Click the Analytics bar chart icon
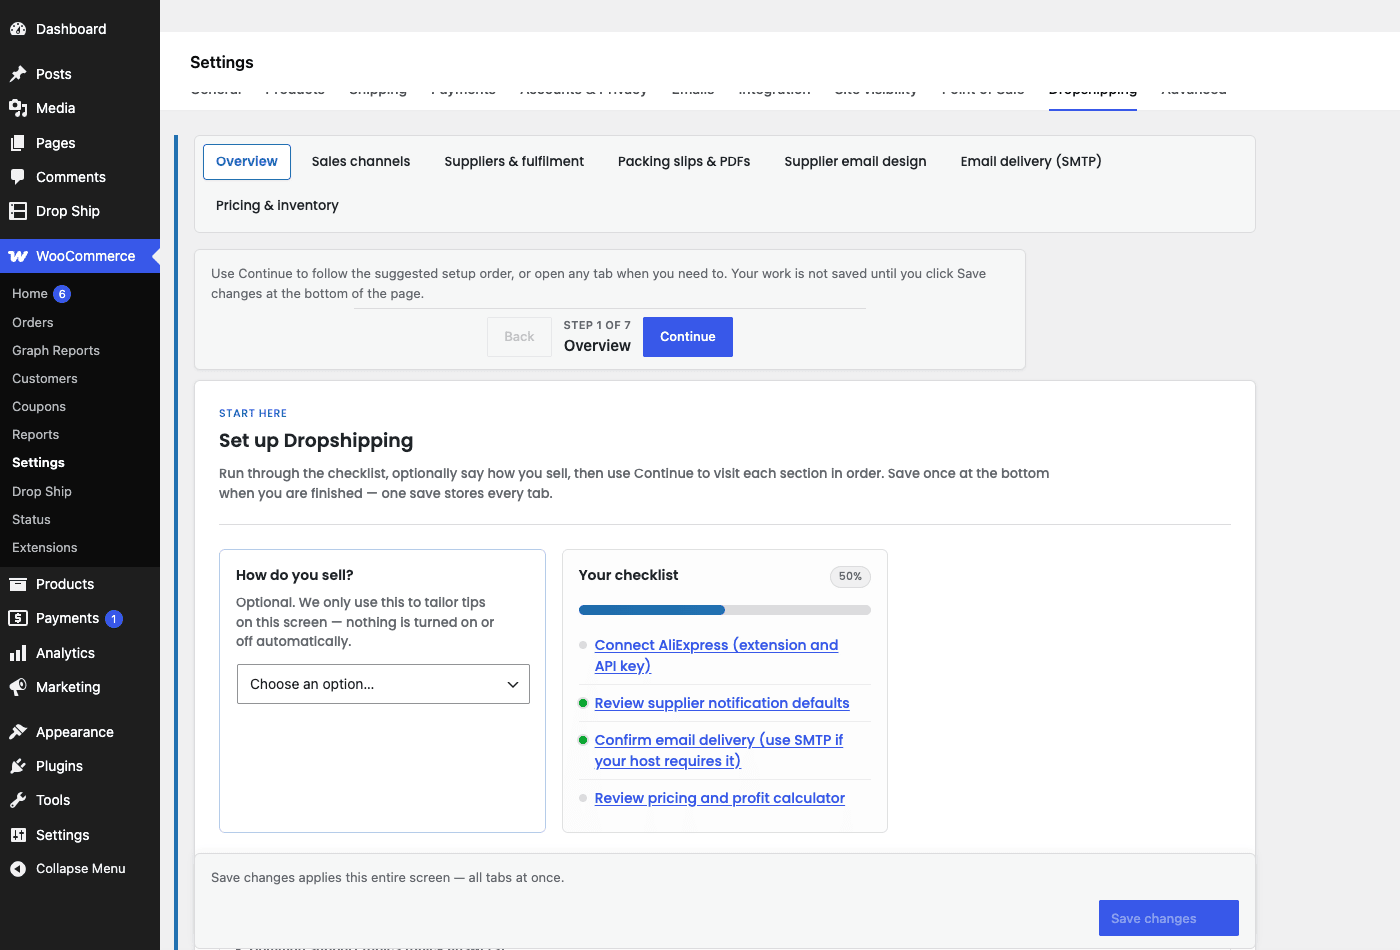The image size is (1400, 950). click(18, 653)
